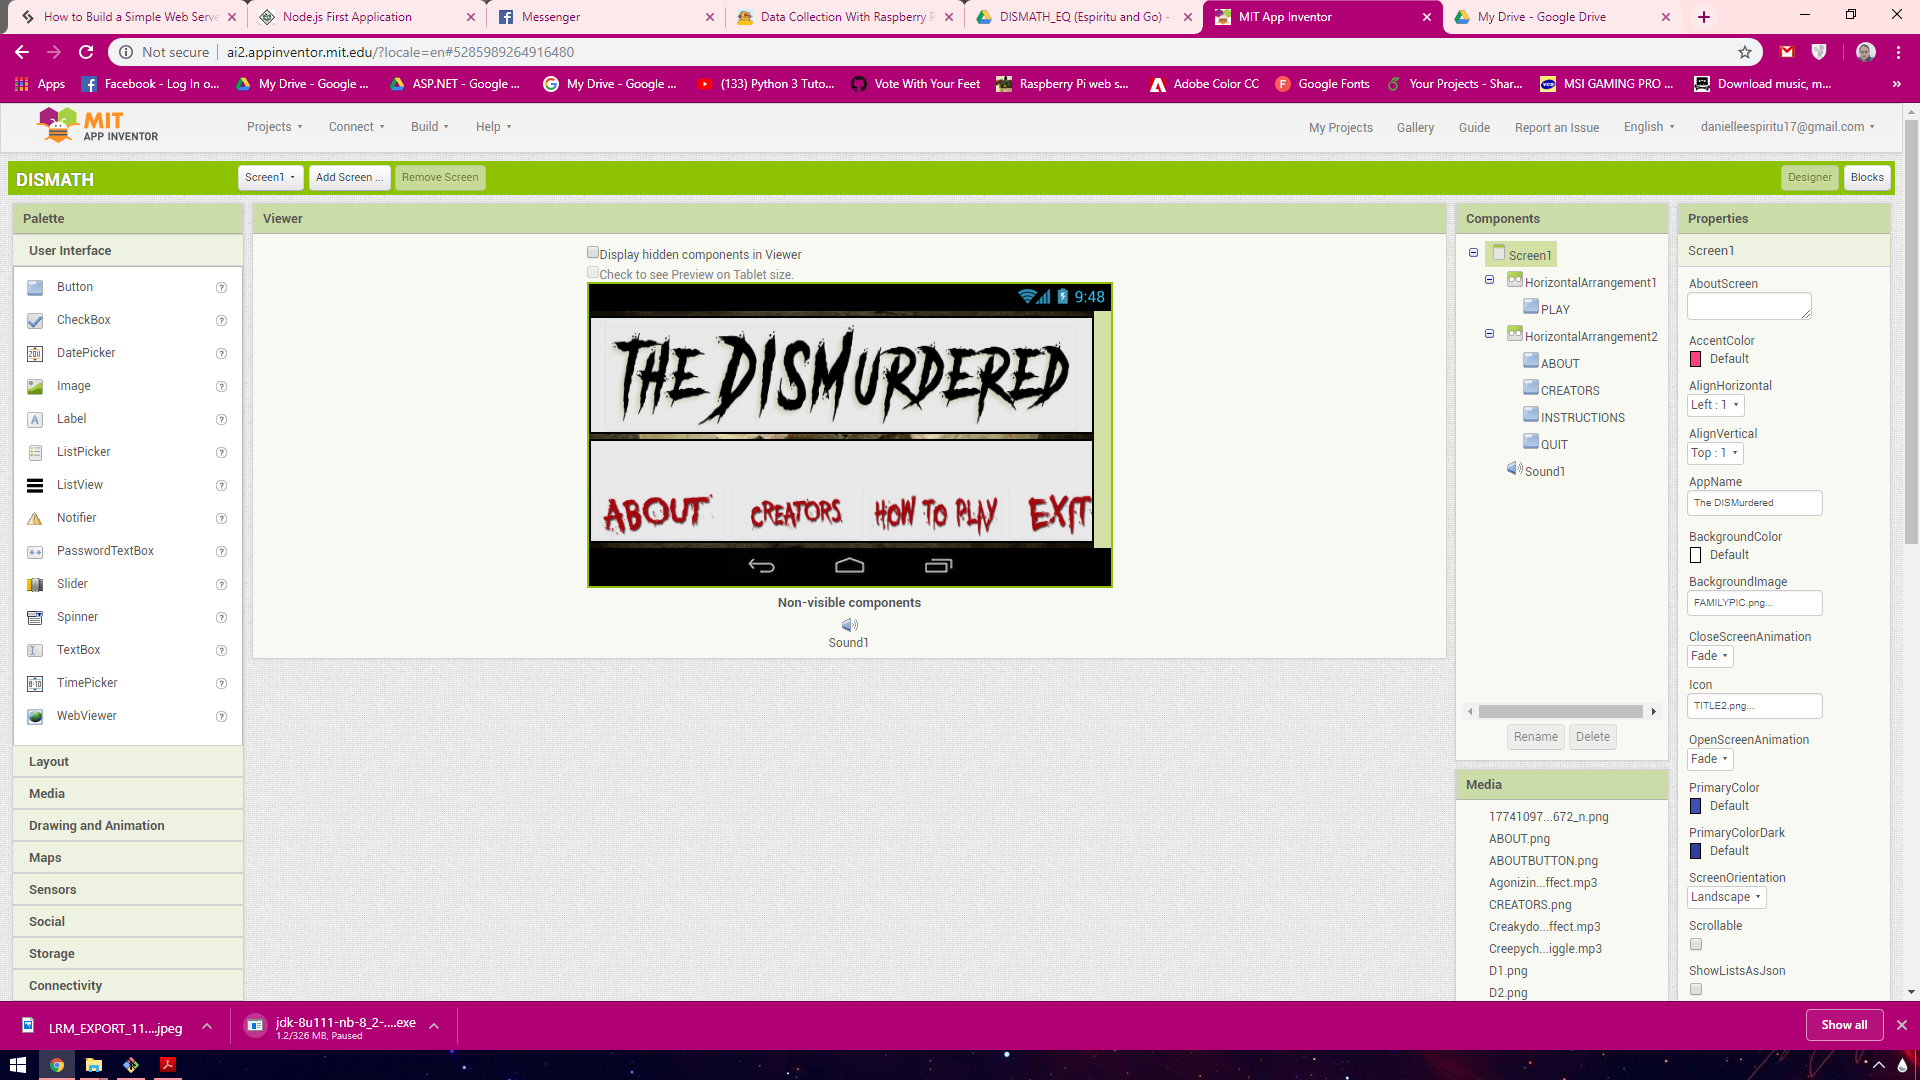Enable Display hidden components in Viewer
1920x1080 pixels.
click(593, 253)
